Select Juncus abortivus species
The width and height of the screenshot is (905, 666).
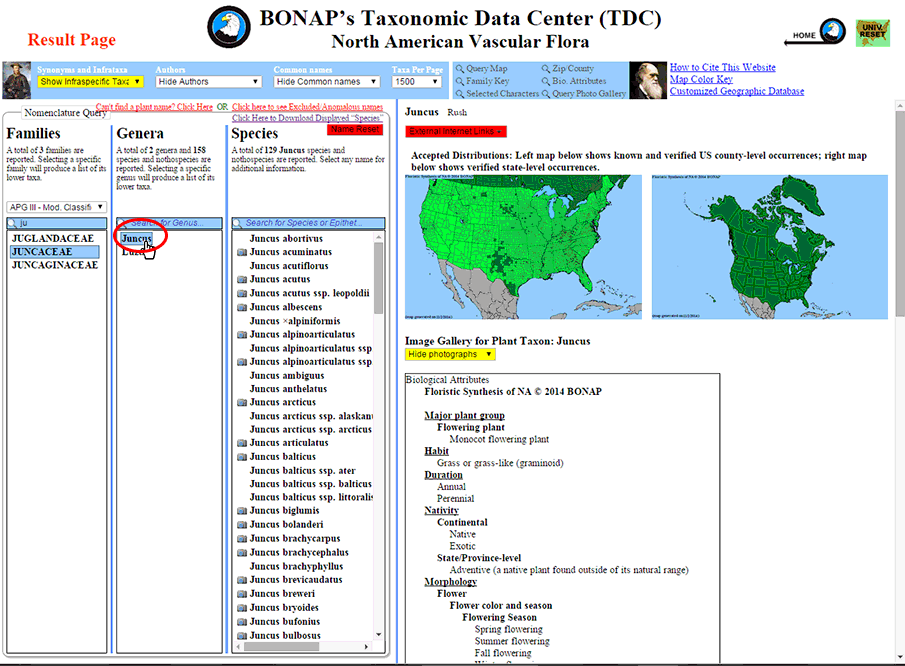point(286,238)
